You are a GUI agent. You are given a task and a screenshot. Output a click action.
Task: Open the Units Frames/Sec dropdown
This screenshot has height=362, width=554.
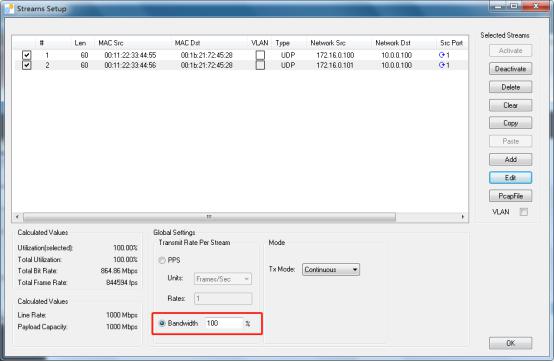pos(223,279)
